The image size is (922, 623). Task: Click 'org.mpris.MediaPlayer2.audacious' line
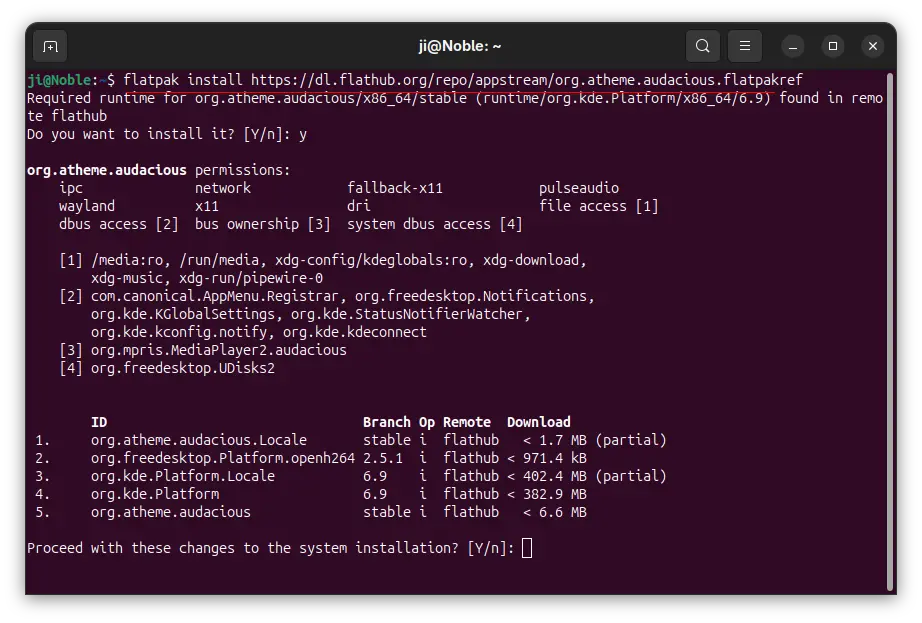[x=219, y=350]
